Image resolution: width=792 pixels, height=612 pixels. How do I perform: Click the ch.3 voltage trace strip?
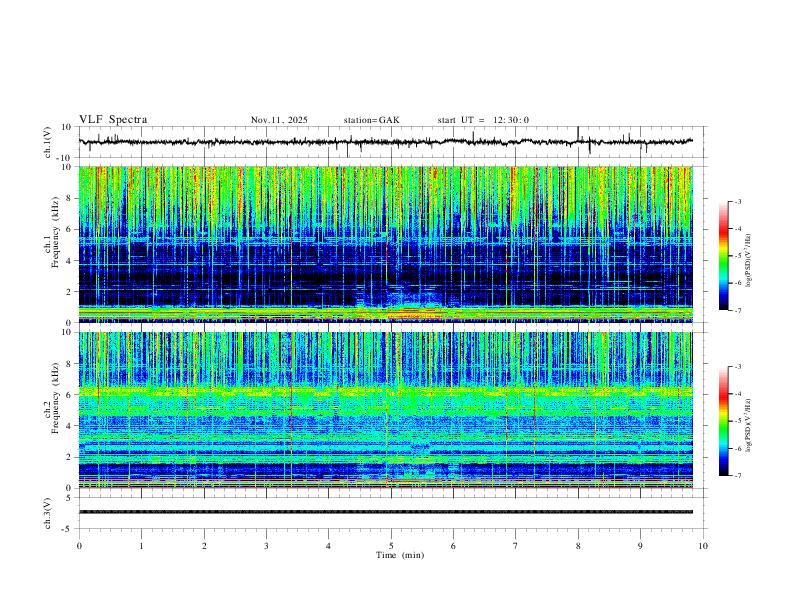click(386, 512)
